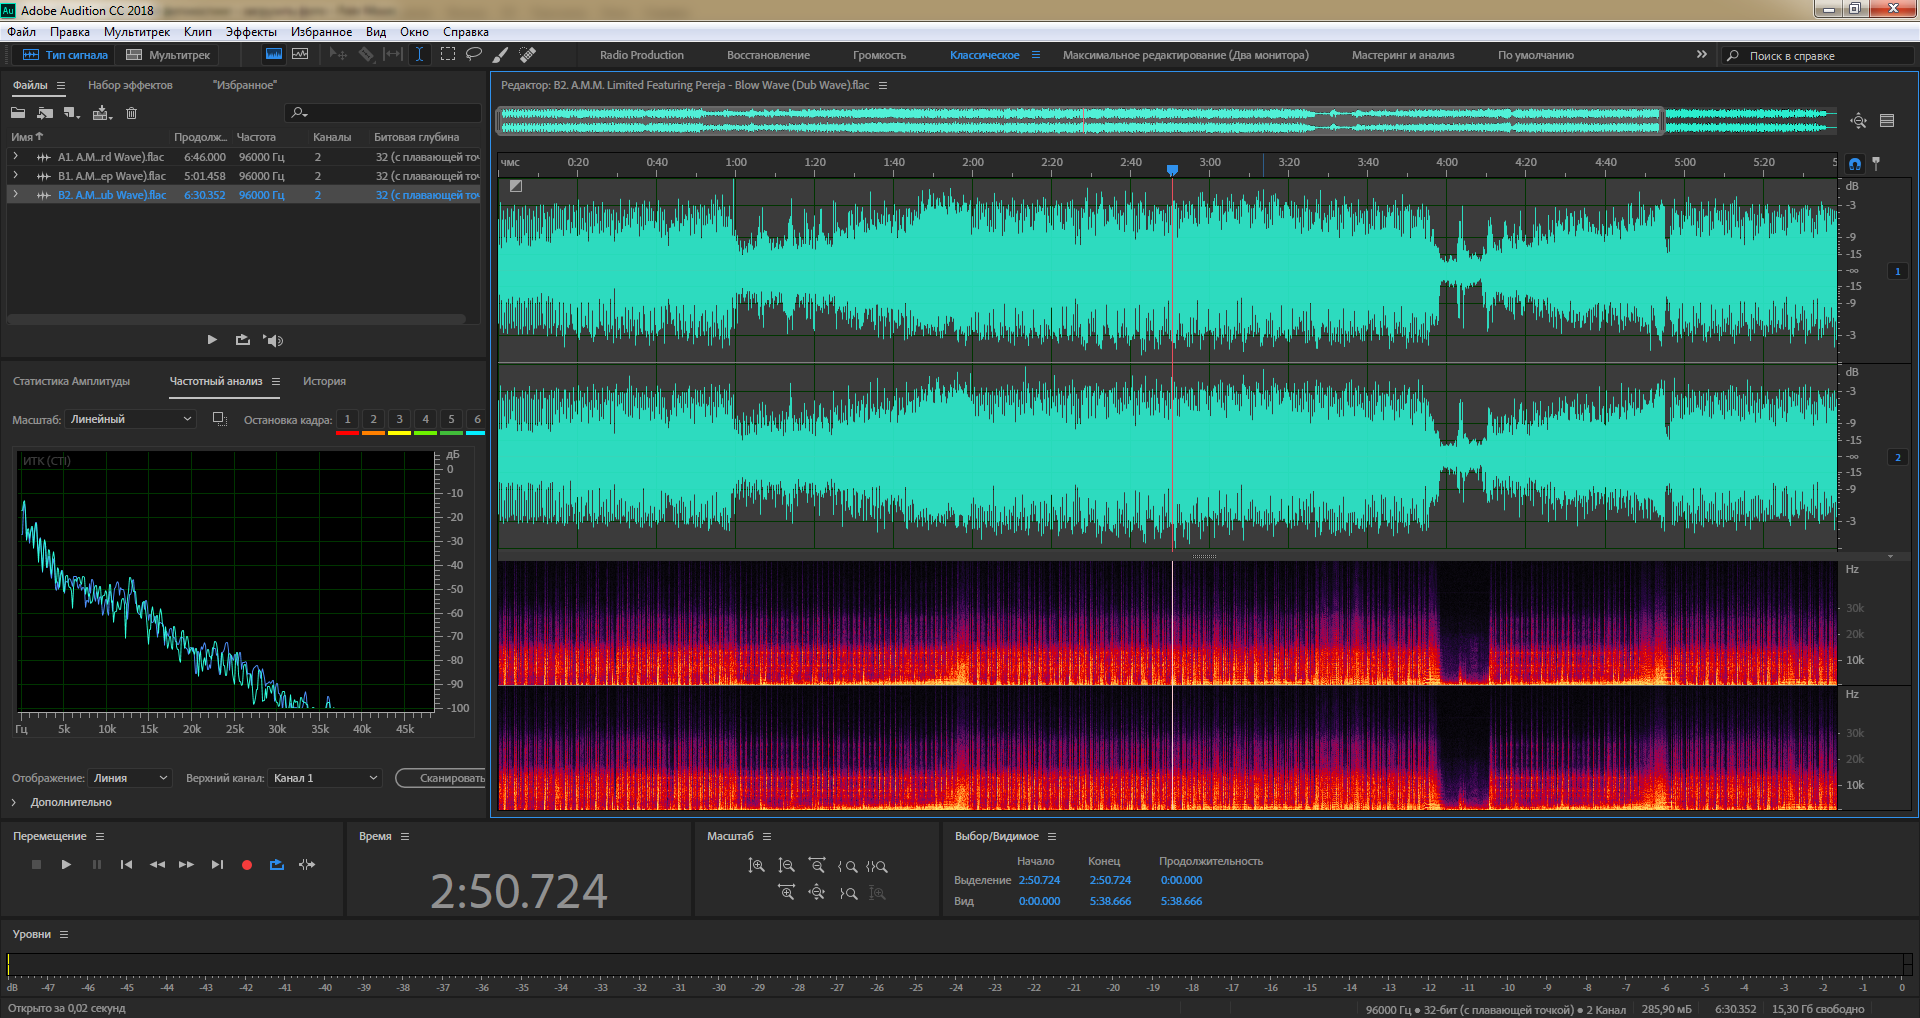Open the Верхний канал dropdown
This screenshot has height=1018, width=1920.
point(326,778)
